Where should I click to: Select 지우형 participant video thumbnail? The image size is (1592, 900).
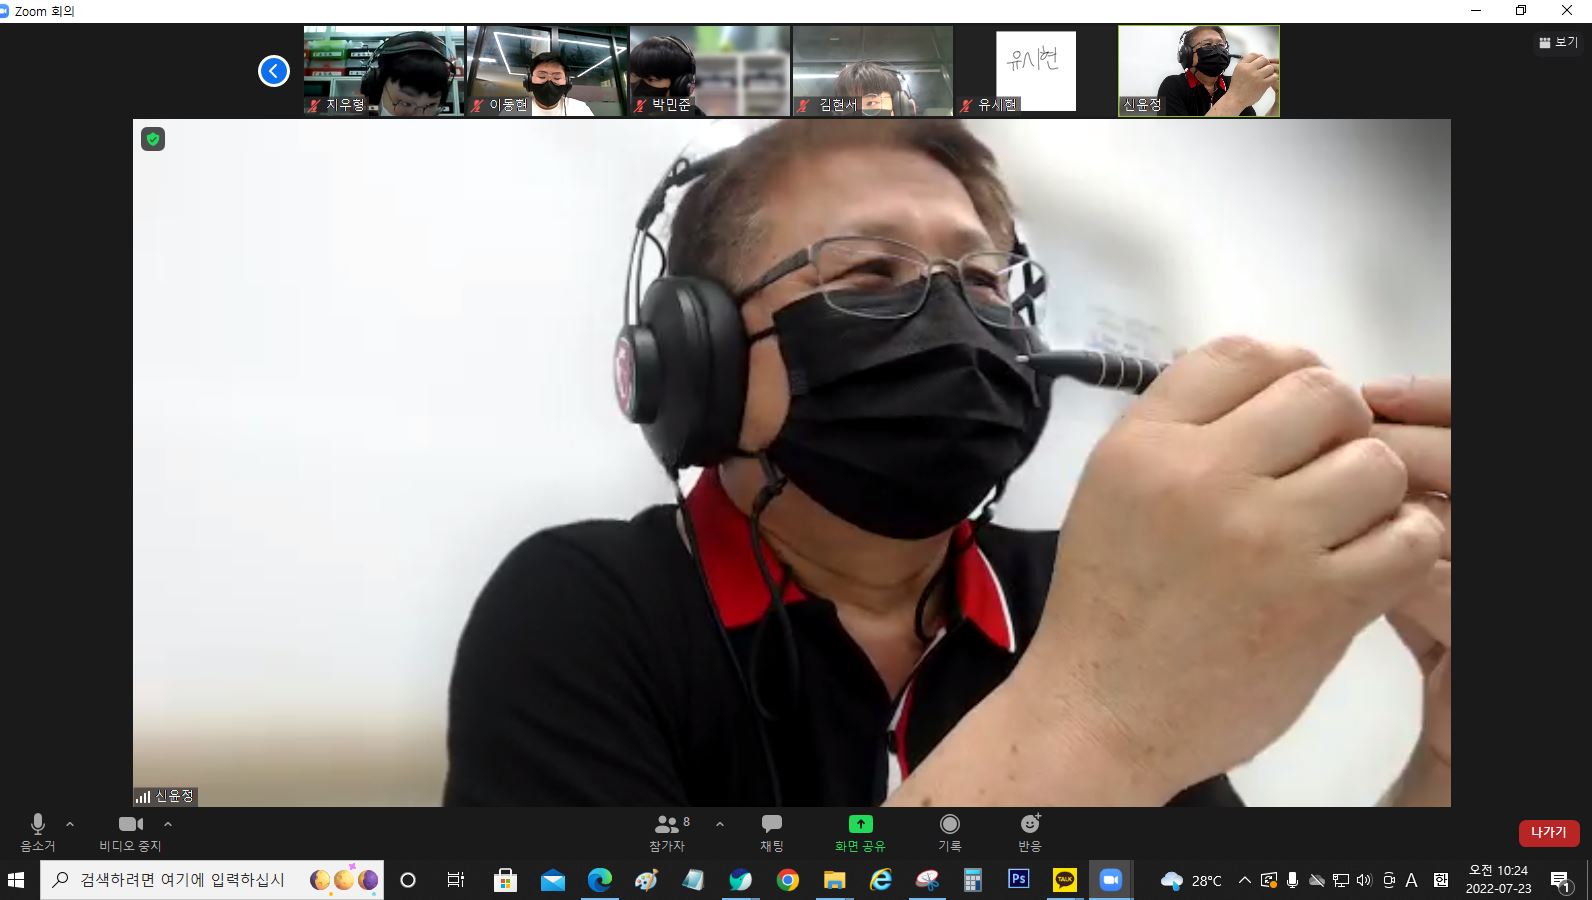384,71
